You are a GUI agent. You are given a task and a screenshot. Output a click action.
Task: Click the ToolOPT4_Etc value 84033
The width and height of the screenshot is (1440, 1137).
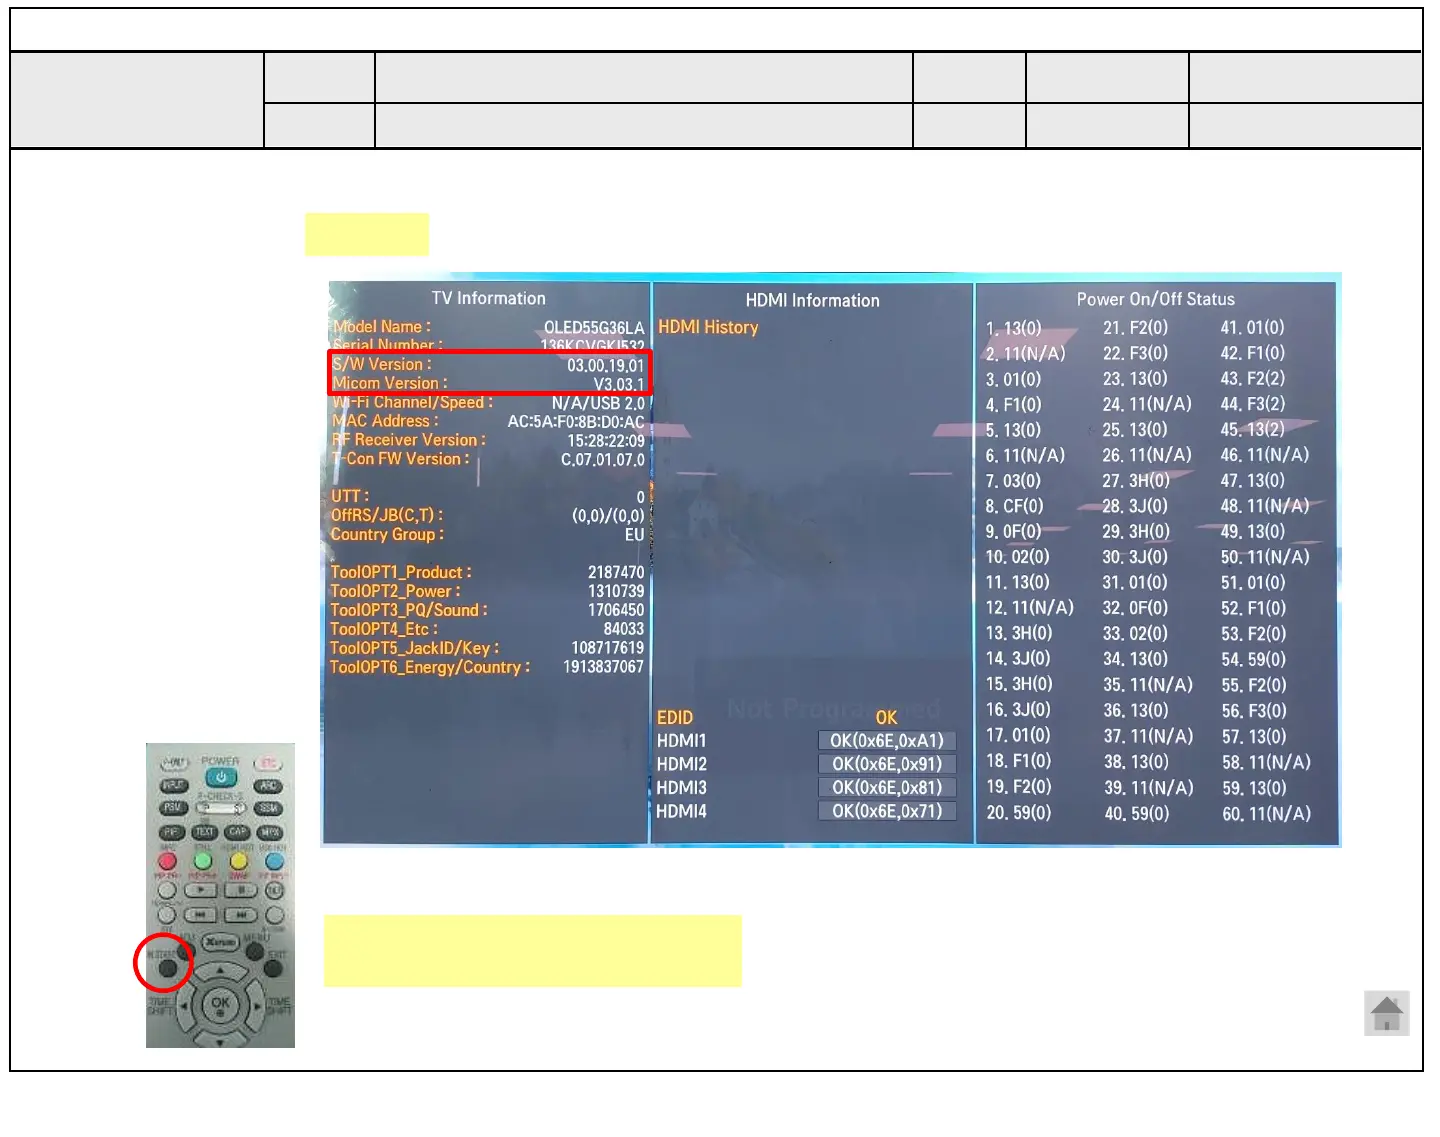(624, 629)
